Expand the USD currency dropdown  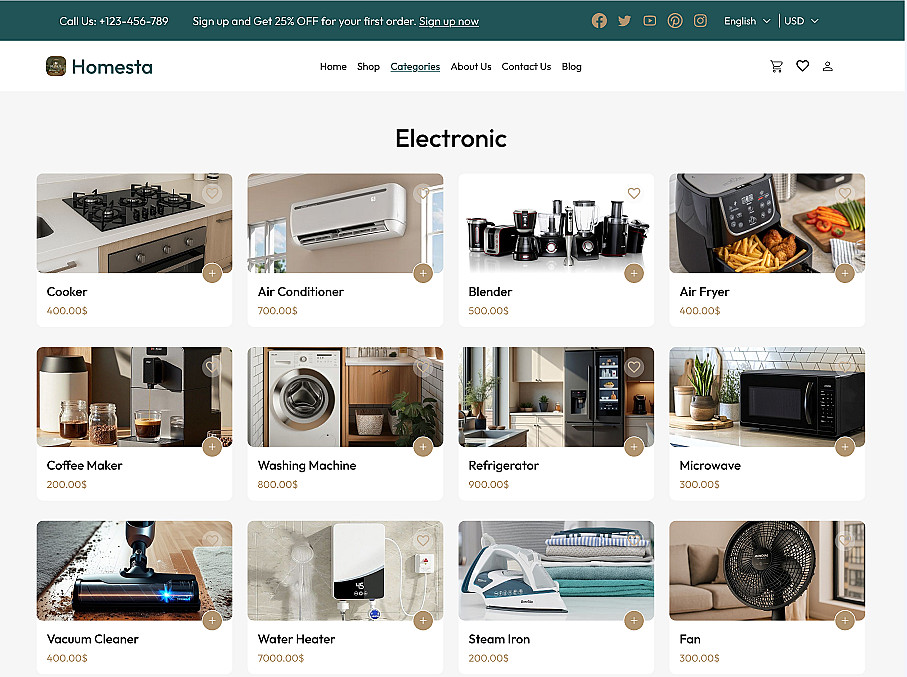tap(801, 21)
